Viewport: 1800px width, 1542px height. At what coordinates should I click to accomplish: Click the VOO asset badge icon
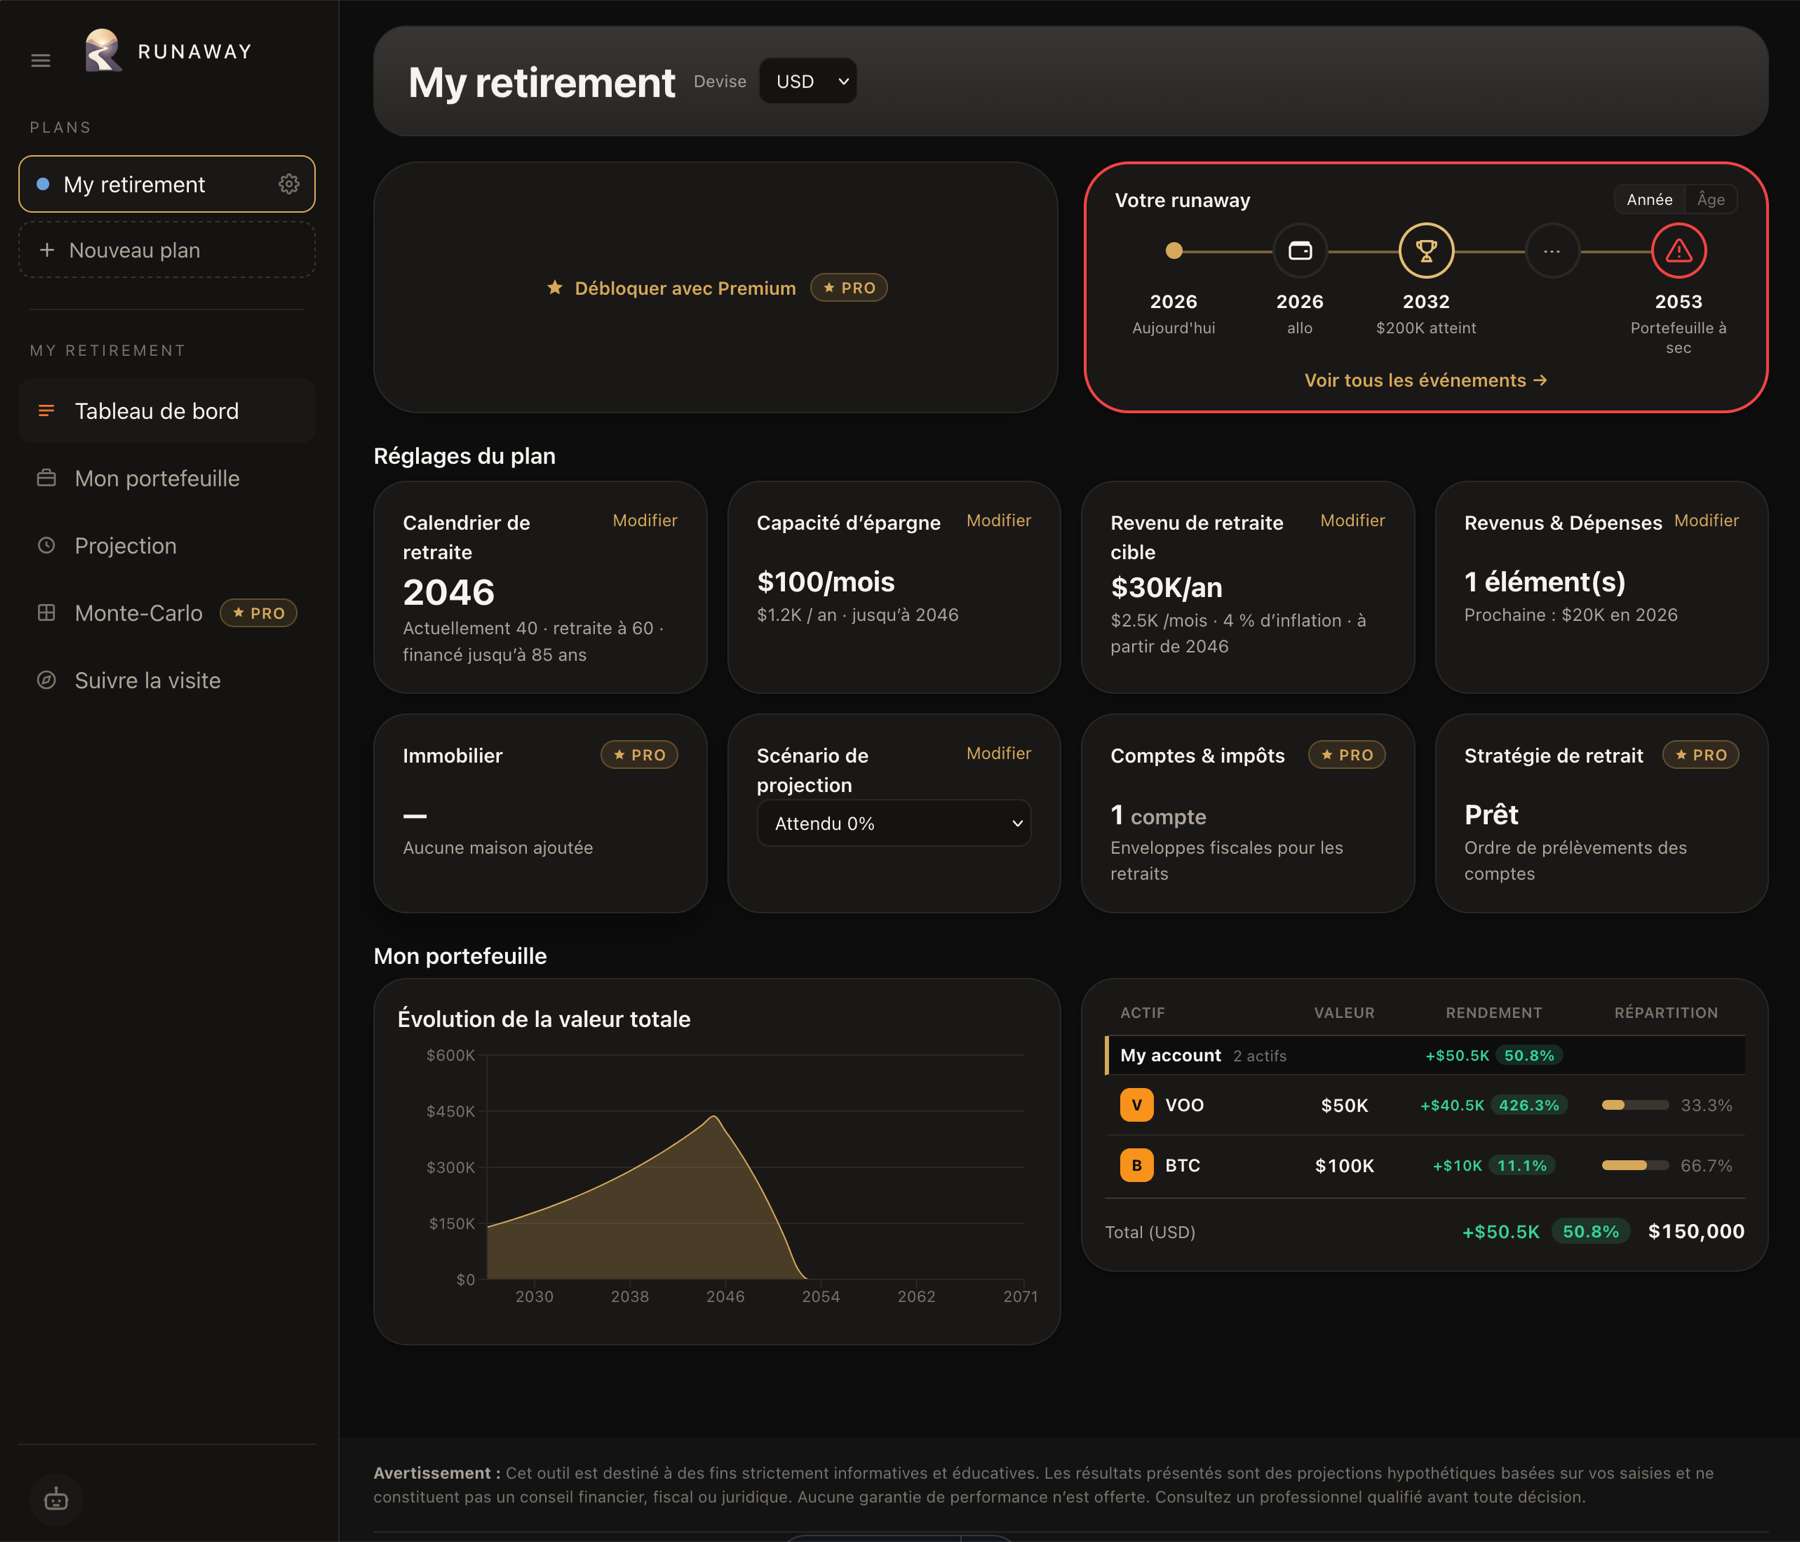coord(1136,1105)
